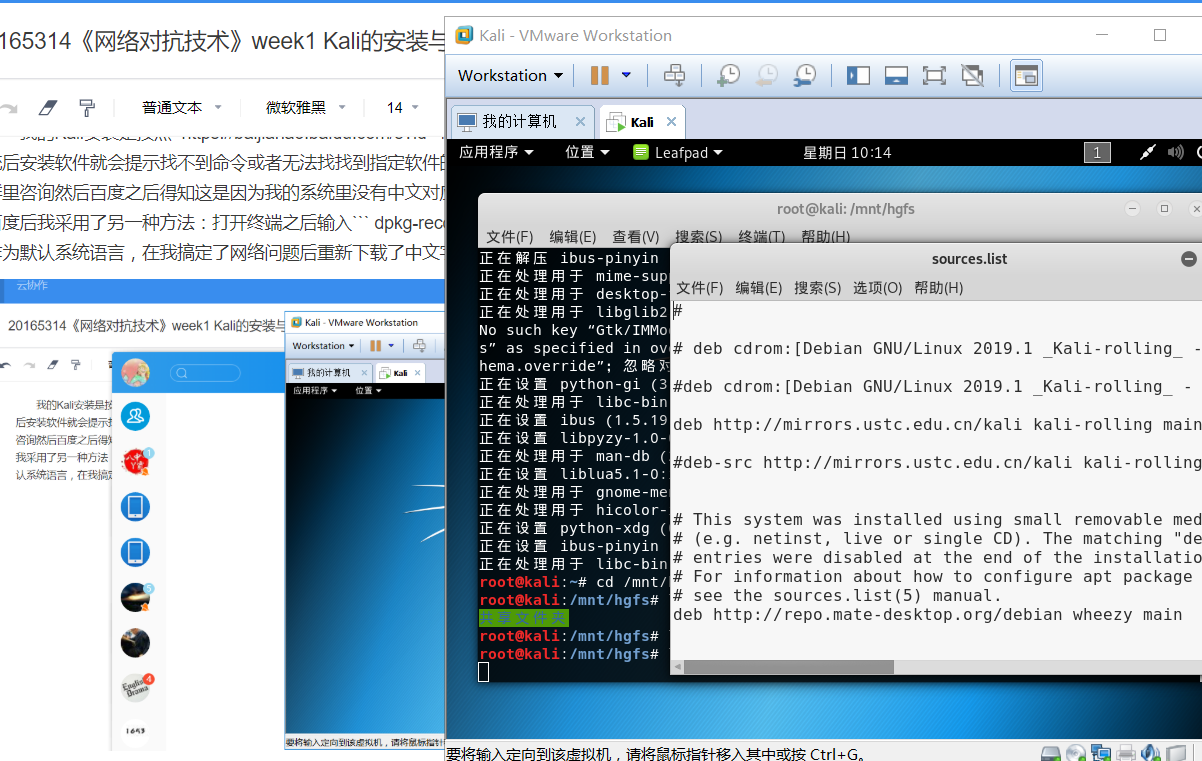Open the paragraph style 普通文本 dropdown
This screenshot has width=1202, height=761.
point(181,107)
